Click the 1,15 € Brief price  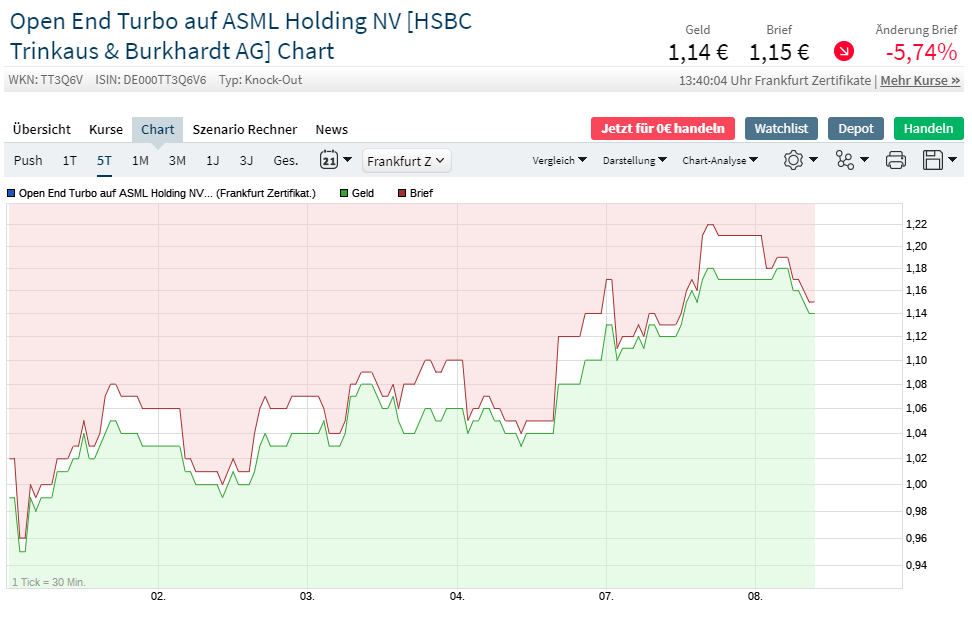pyautogui.click(x=779, y=52)
